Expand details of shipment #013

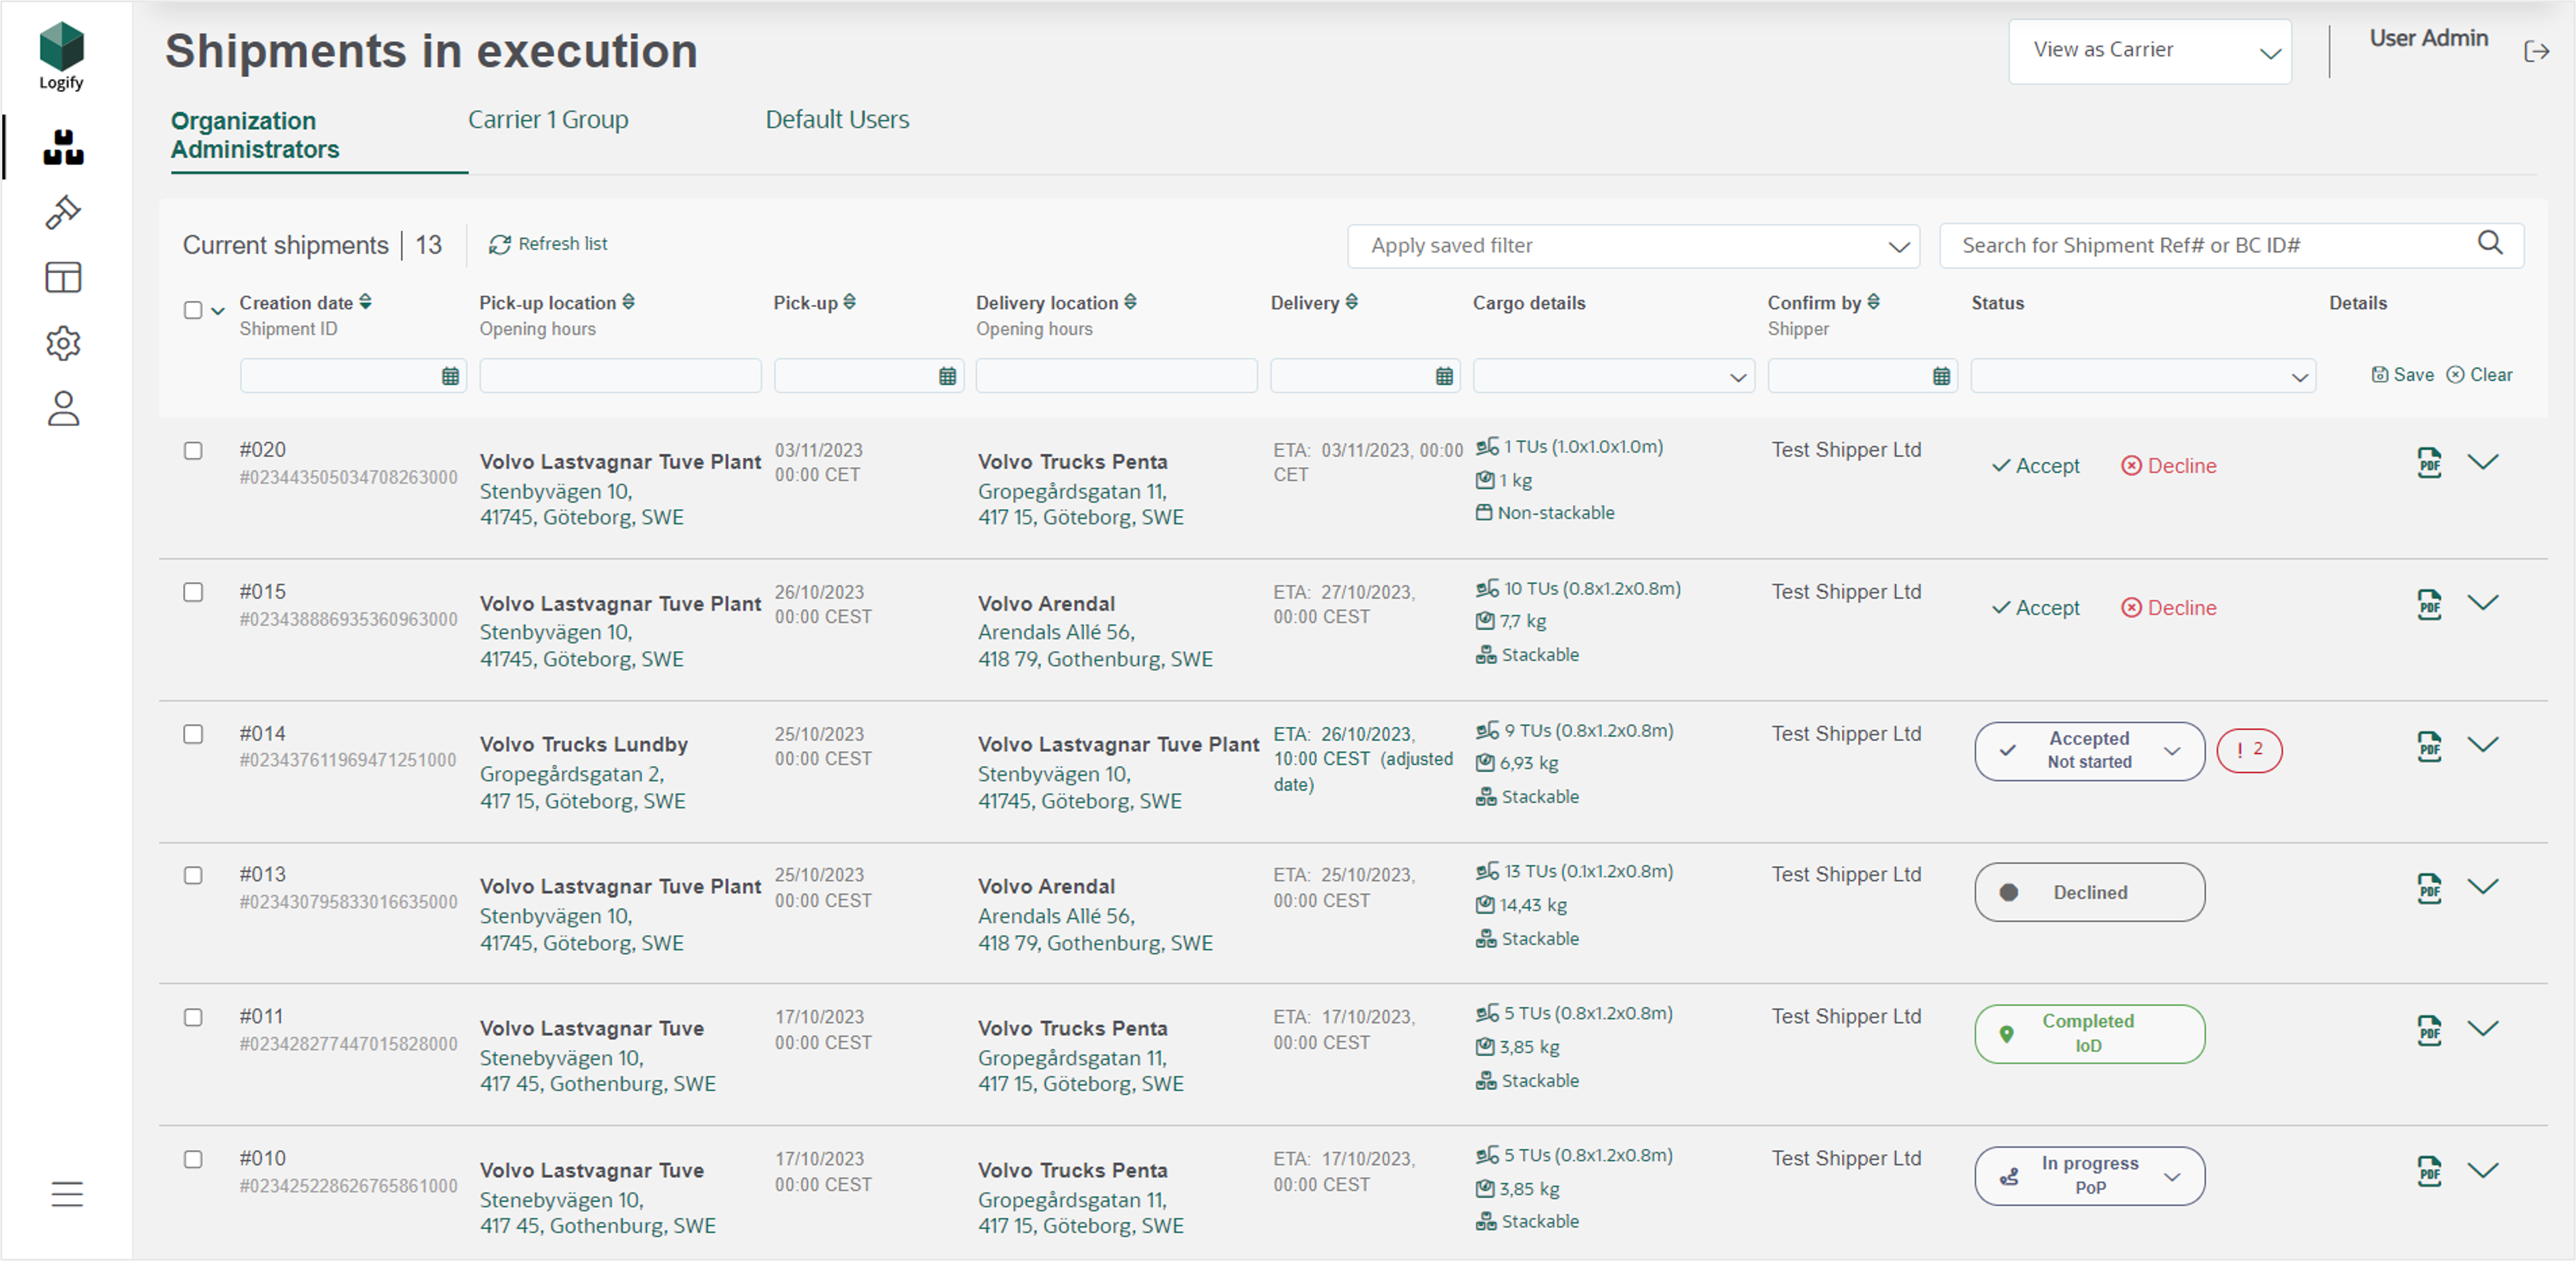coord(2483,886)
